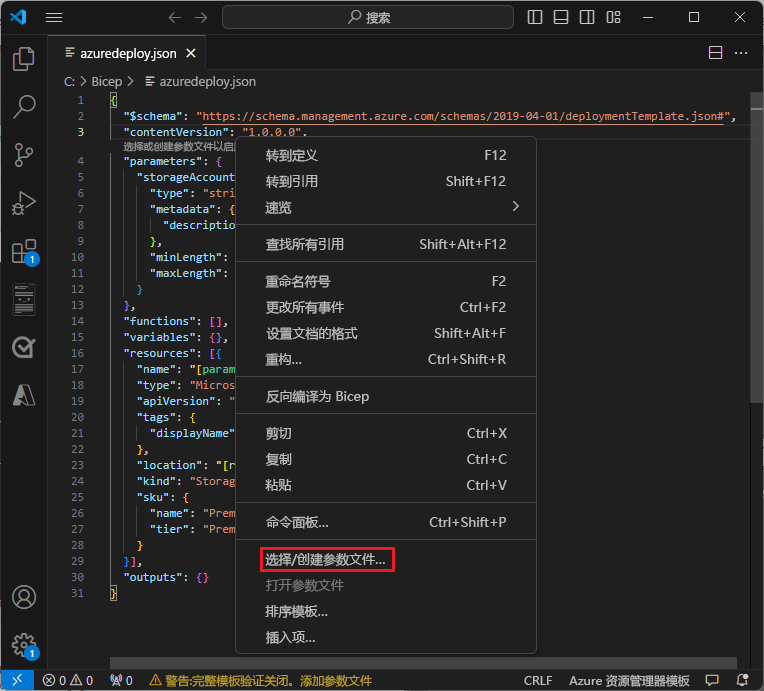
Task: Open the ports forwarded indicator showing 0
Action: coord(122,680)
